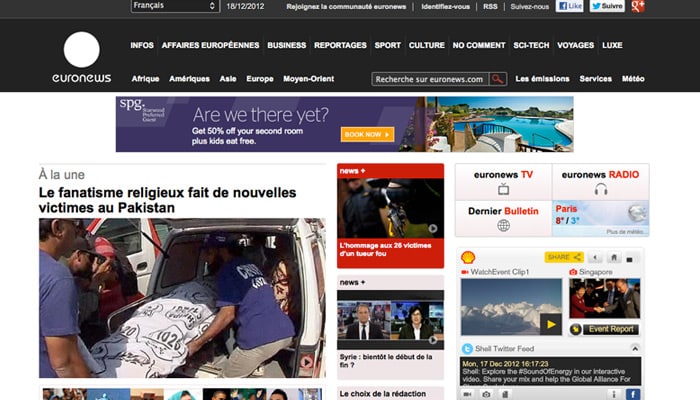Click the search input field
700x400 pixels.
[429, 79]
